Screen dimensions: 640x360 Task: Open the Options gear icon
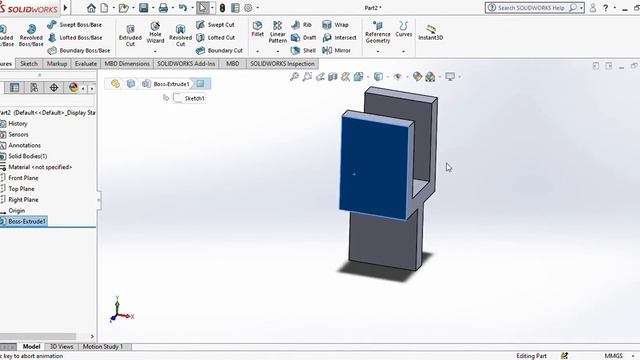coord(248,8)
